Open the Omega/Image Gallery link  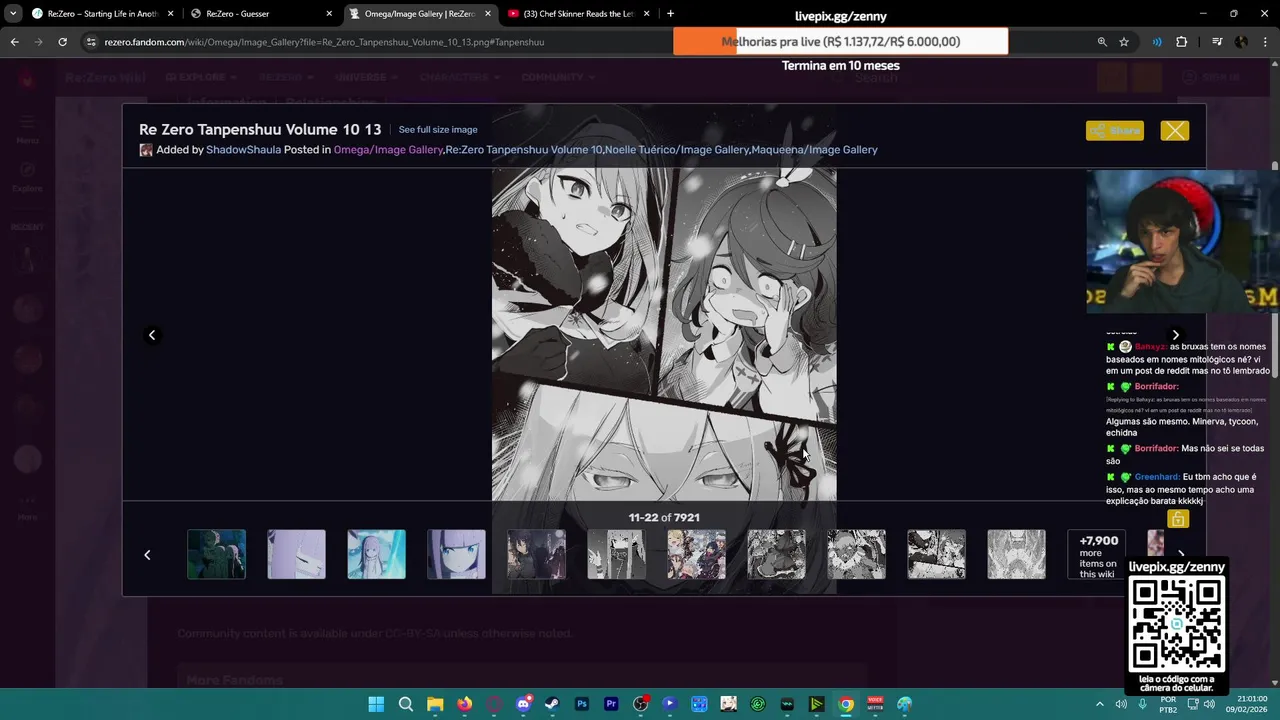[388, 150]
